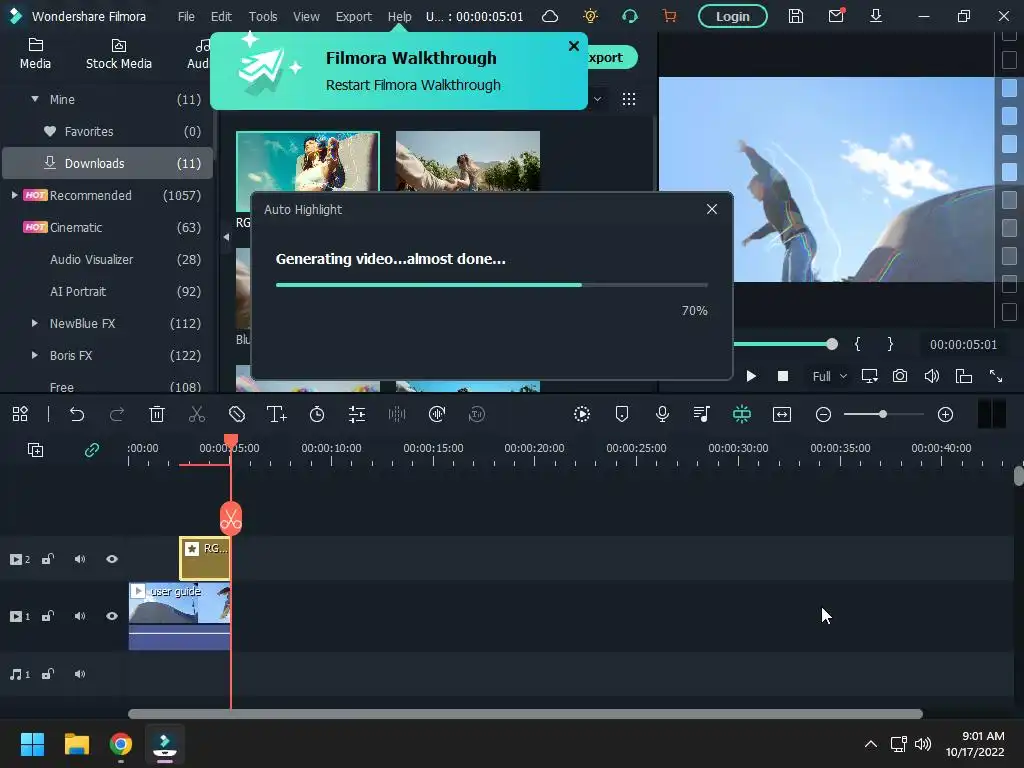Click the zoom to fit timeline icon
1024x768 pixels.
tap(782, 414)
